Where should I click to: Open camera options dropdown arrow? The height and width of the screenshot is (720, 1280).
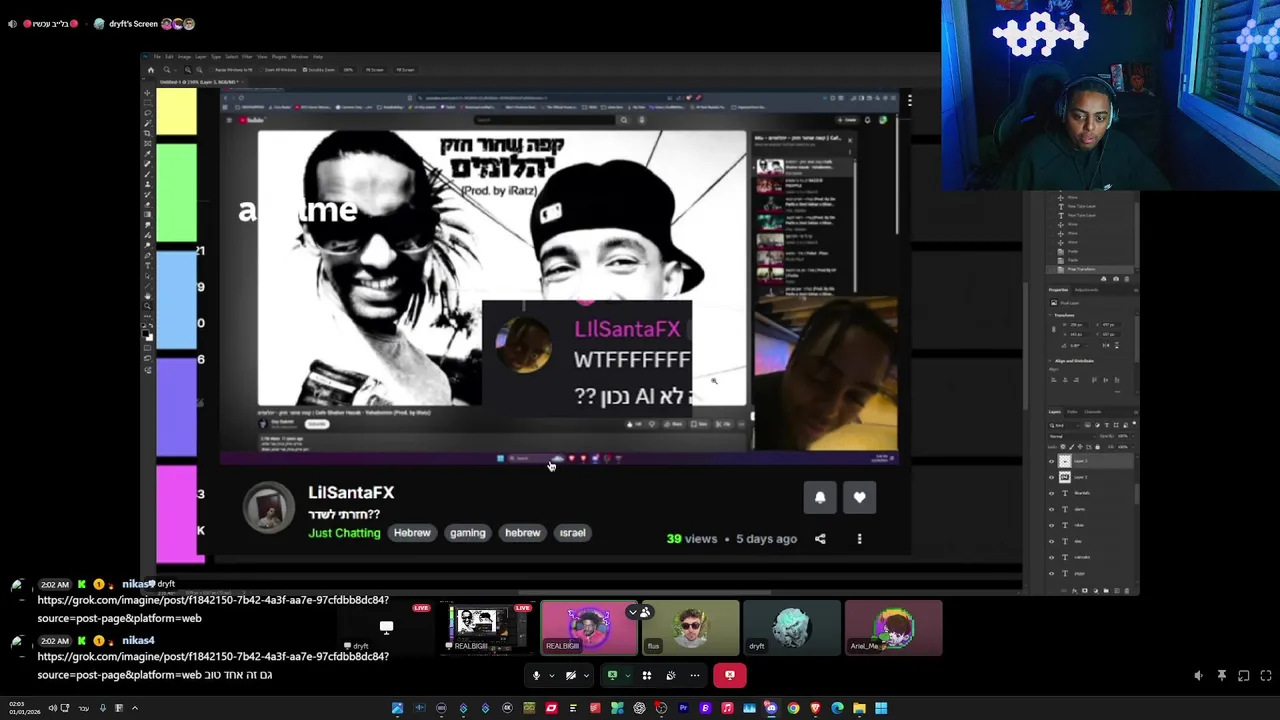pos(586,675)
